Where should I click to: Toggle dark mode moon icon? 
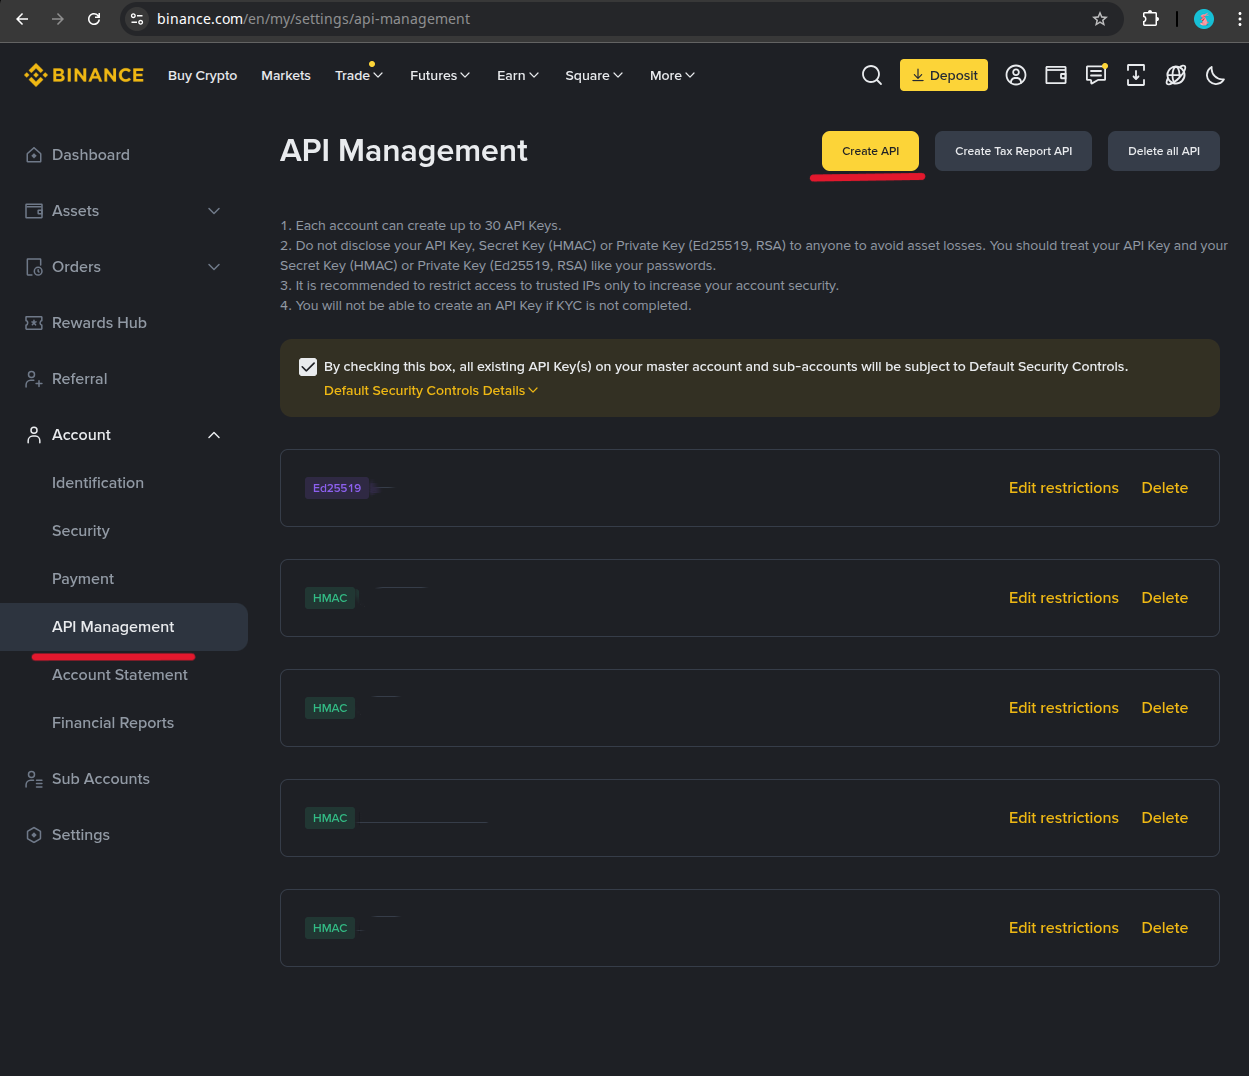pyautogui.click(x=1216, y=75)
